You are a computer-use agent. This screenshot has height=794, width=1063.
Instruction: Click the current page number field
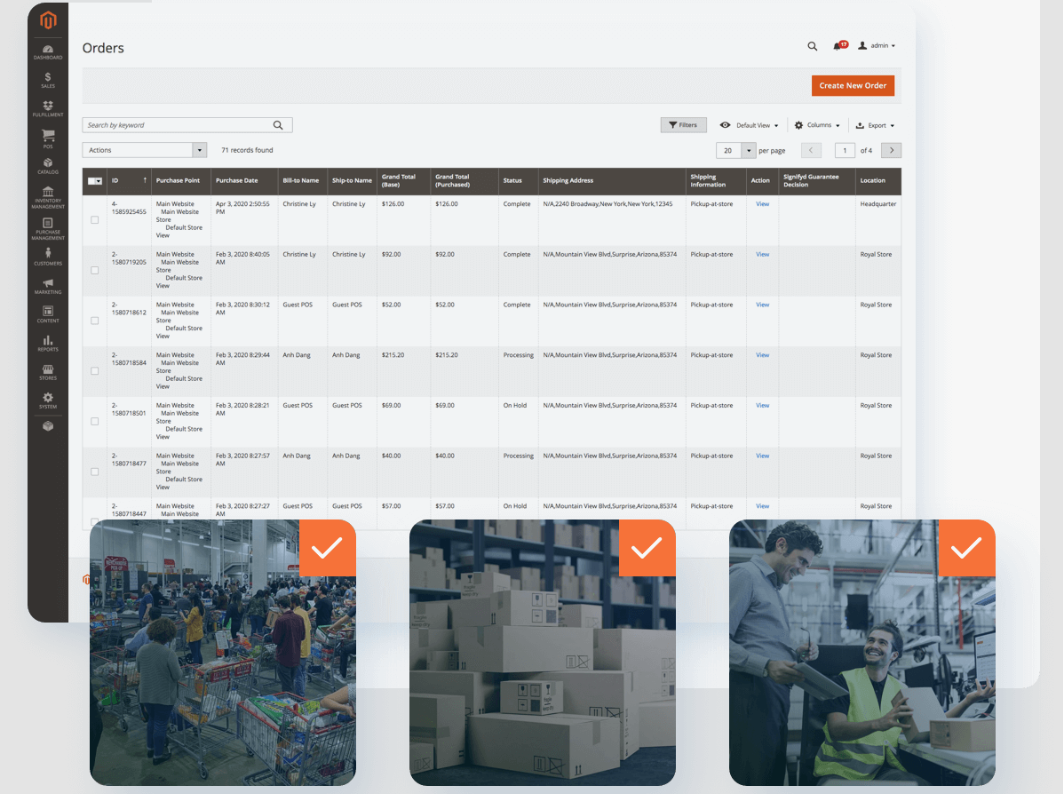845,151
